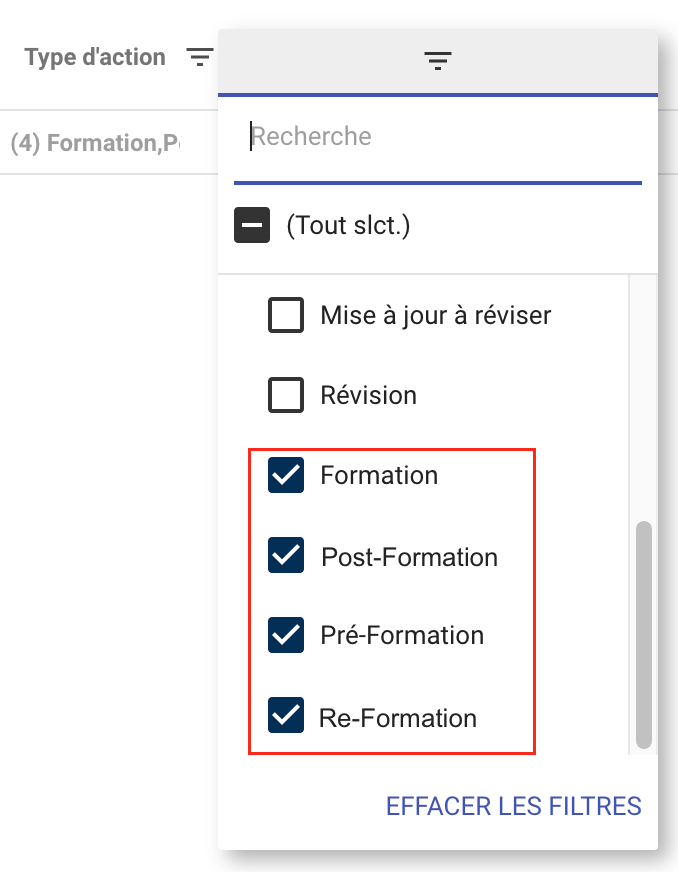This screenshot has width=678, height=872.
Task: Click the "Révision" option label text
Action: pos(368,396)
